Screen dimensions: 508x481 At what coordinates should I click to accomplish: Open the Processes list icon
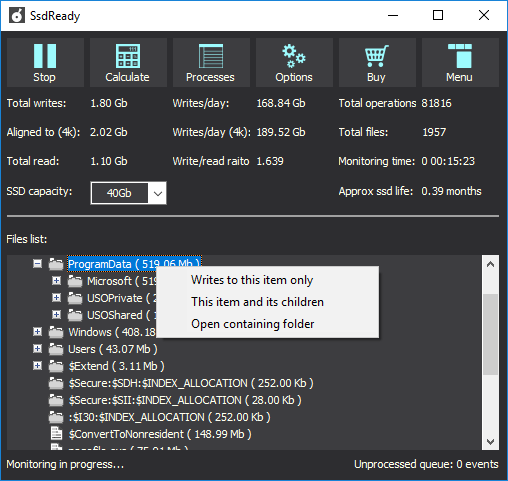[x=211, y=56]
